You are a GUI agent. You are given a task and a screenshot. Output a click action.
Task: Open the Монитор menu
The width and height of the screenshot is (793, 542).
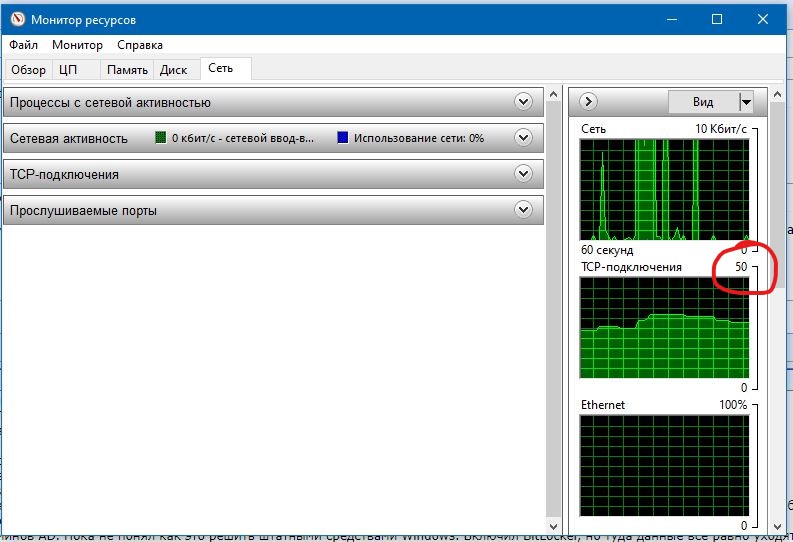click(77, 44)
